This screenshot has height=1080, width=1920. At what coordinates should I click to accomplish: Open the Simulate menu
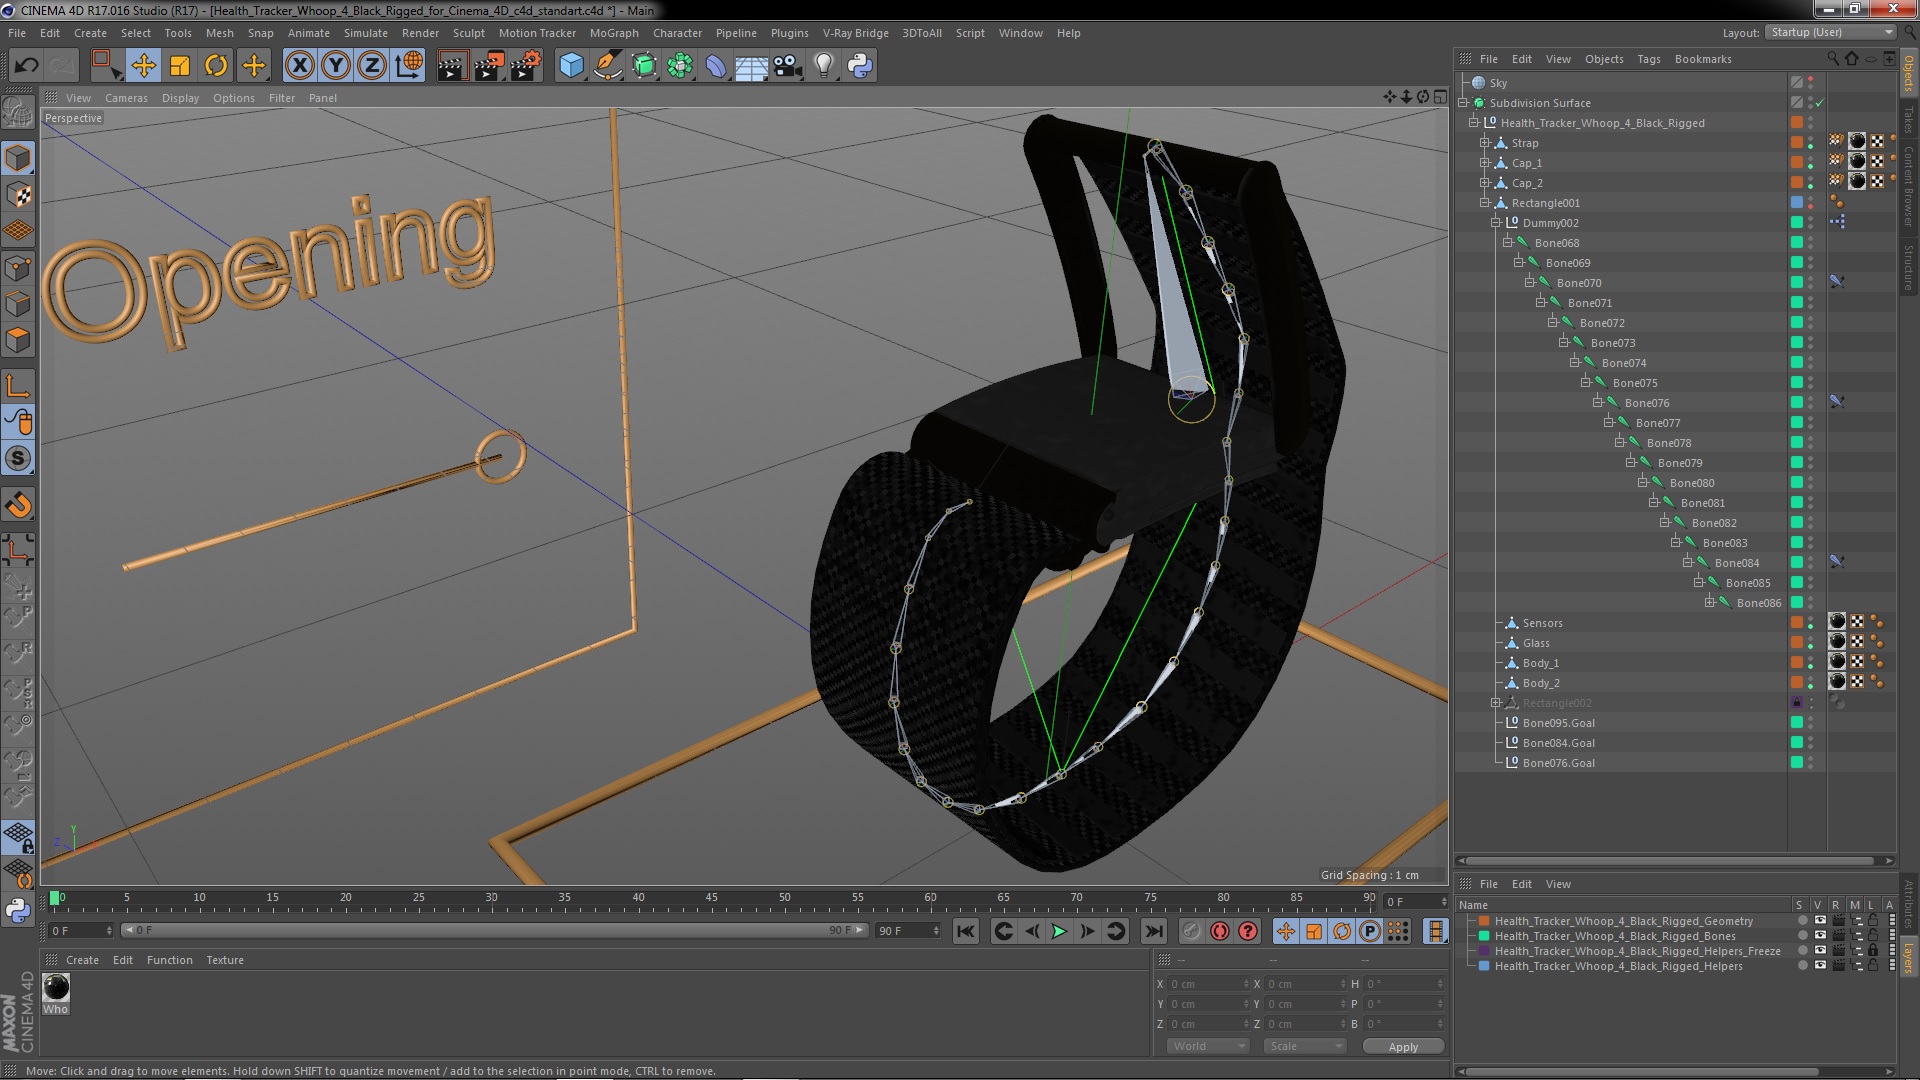(x=365, y=33)
